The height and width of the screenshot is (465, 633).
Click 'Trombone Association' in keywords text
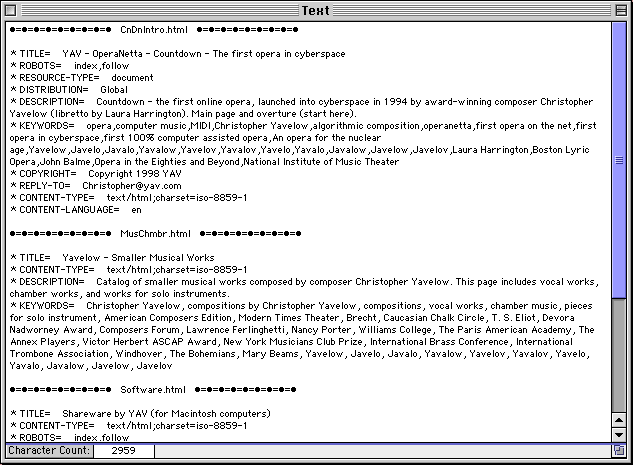click(59, 354)
